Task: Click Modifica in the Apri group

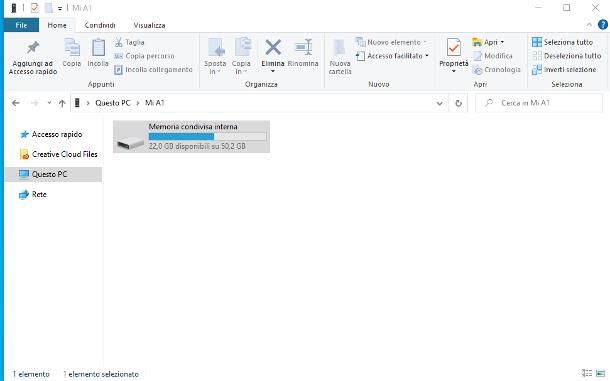Action: point(493,56)
